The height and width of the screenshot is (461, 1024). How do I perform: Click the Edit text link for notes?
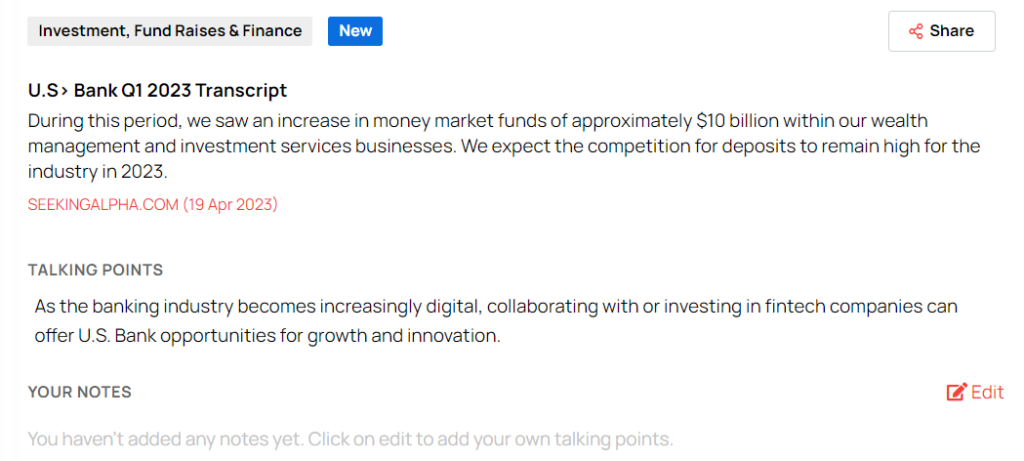[x=987, y=392]
